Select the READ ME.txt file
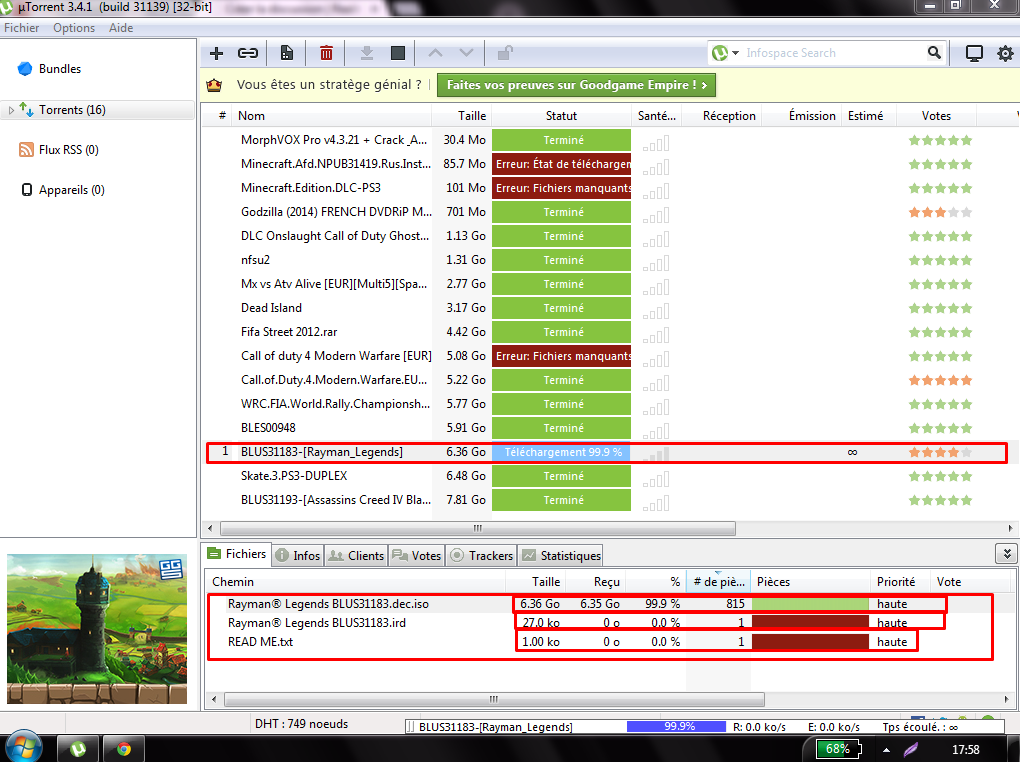 tap(260, 642)
